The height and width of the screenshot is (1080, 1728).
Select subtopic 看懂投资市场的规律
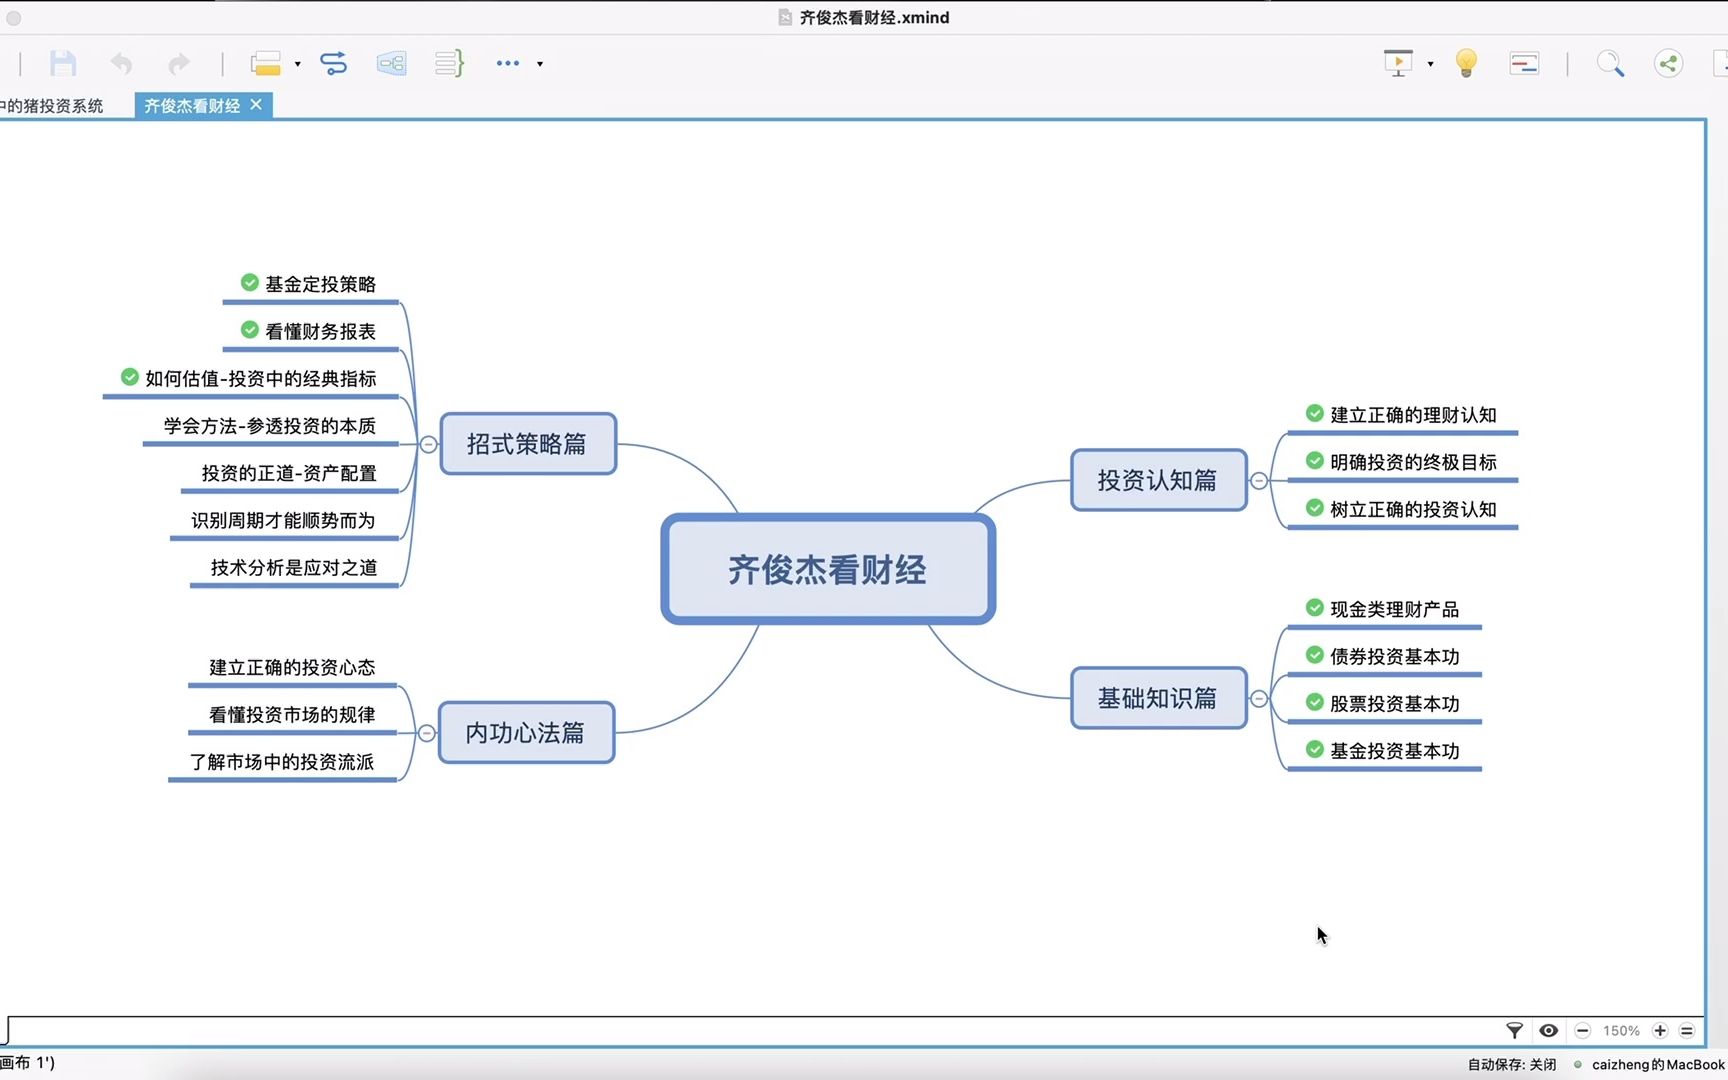(x=292, y=714)
